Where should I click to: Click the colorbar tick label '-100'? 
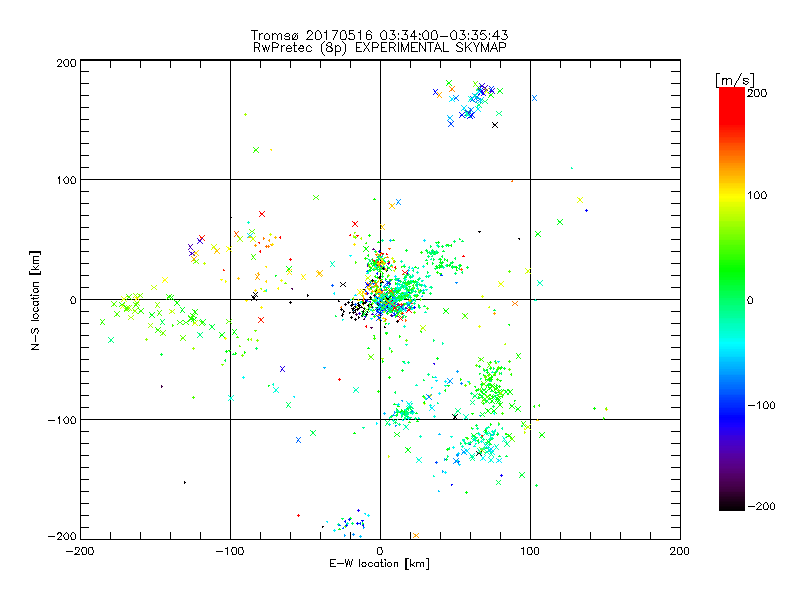(761, 406)
